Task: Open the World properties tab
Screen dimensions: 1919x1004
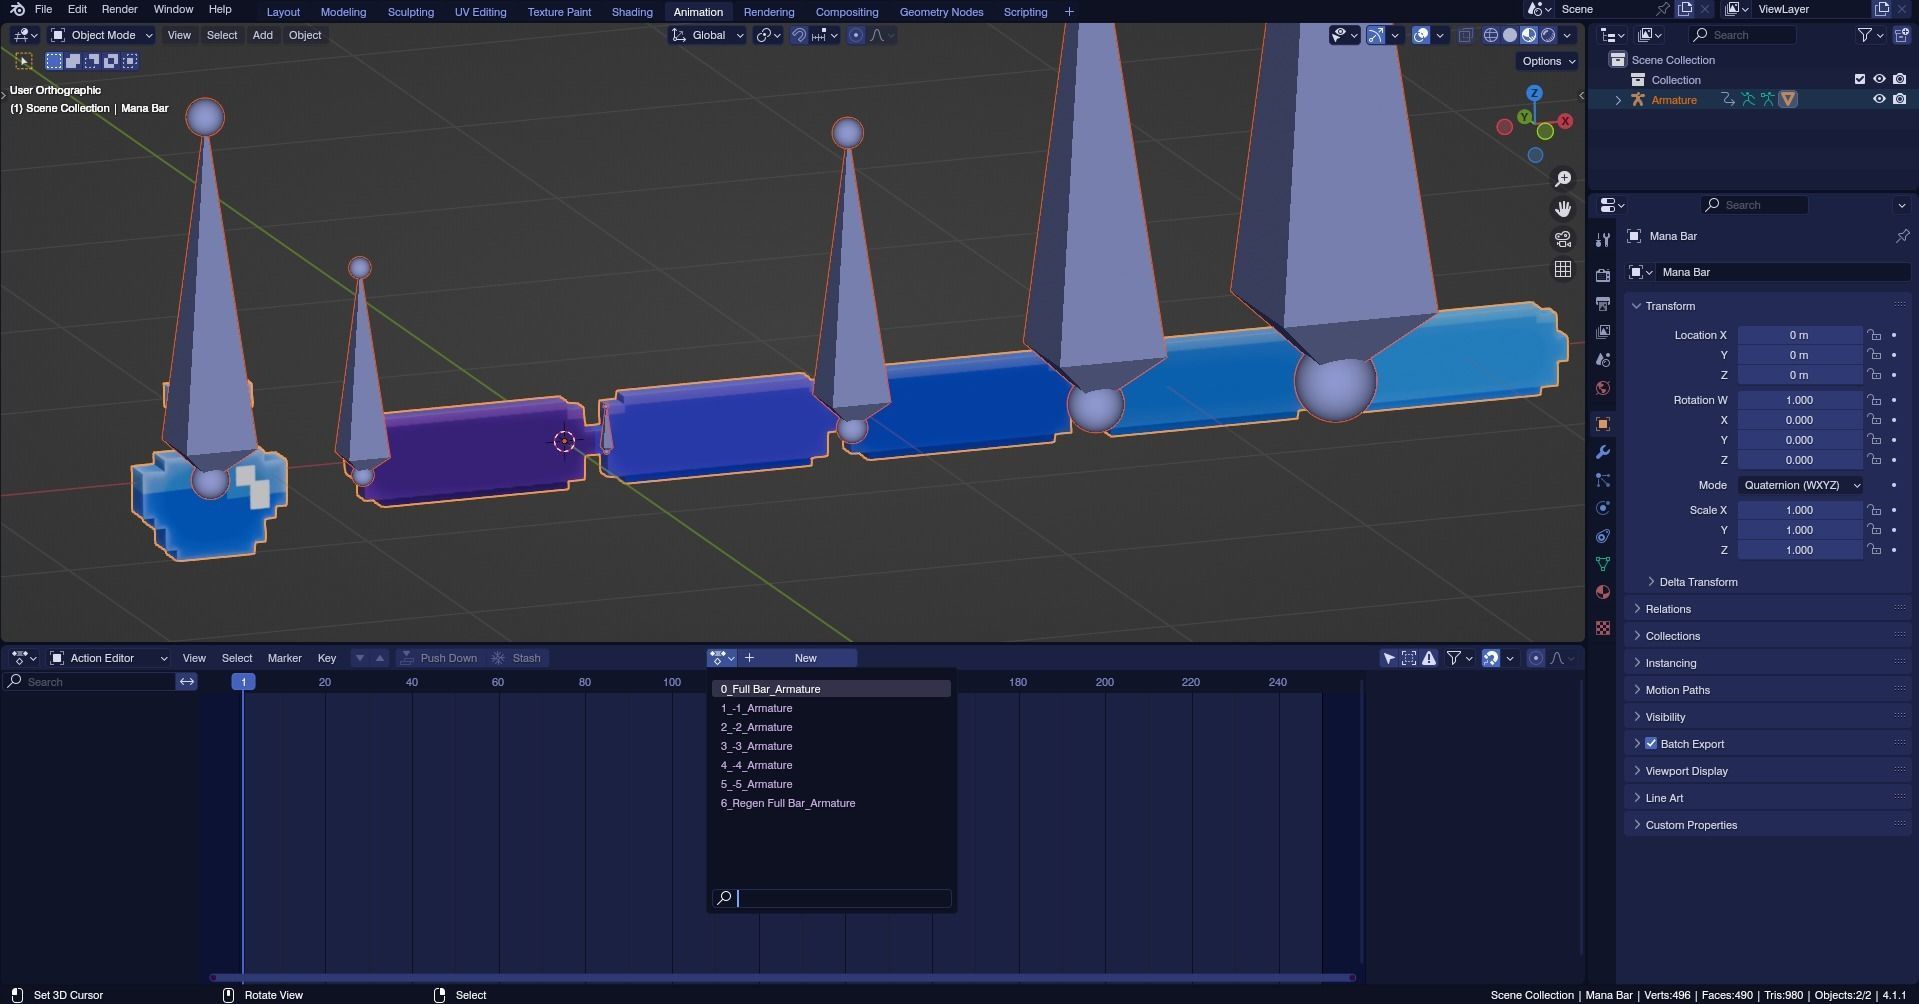Action: (1603, 388)
